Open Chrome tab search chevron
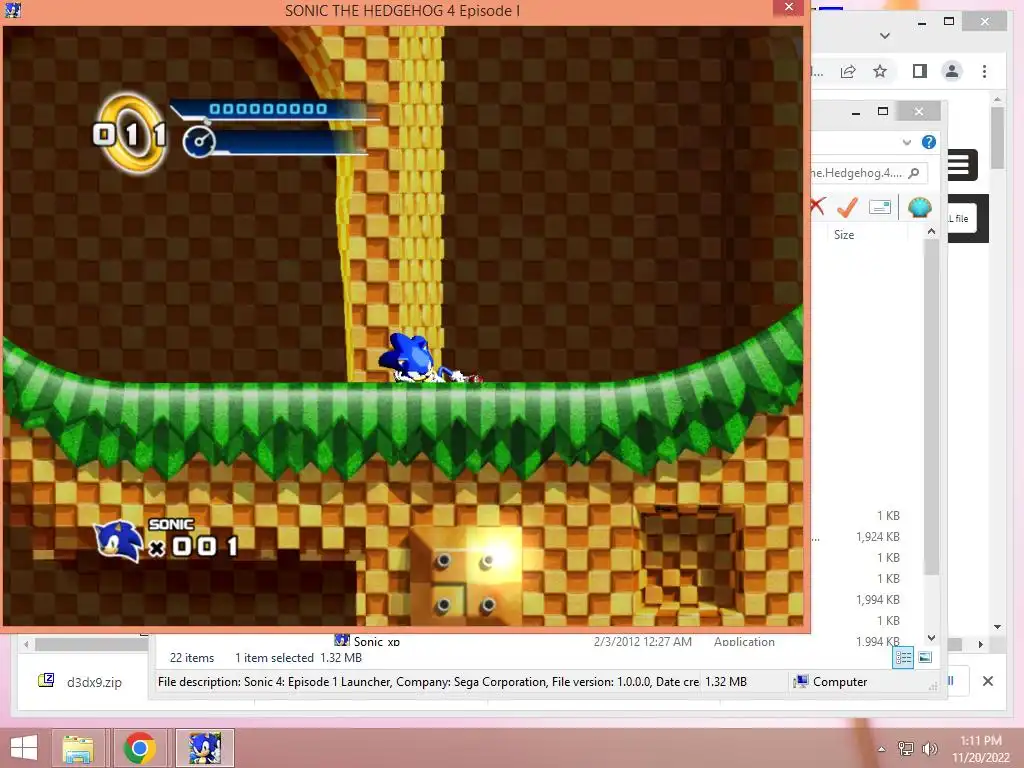 [885, 35]
